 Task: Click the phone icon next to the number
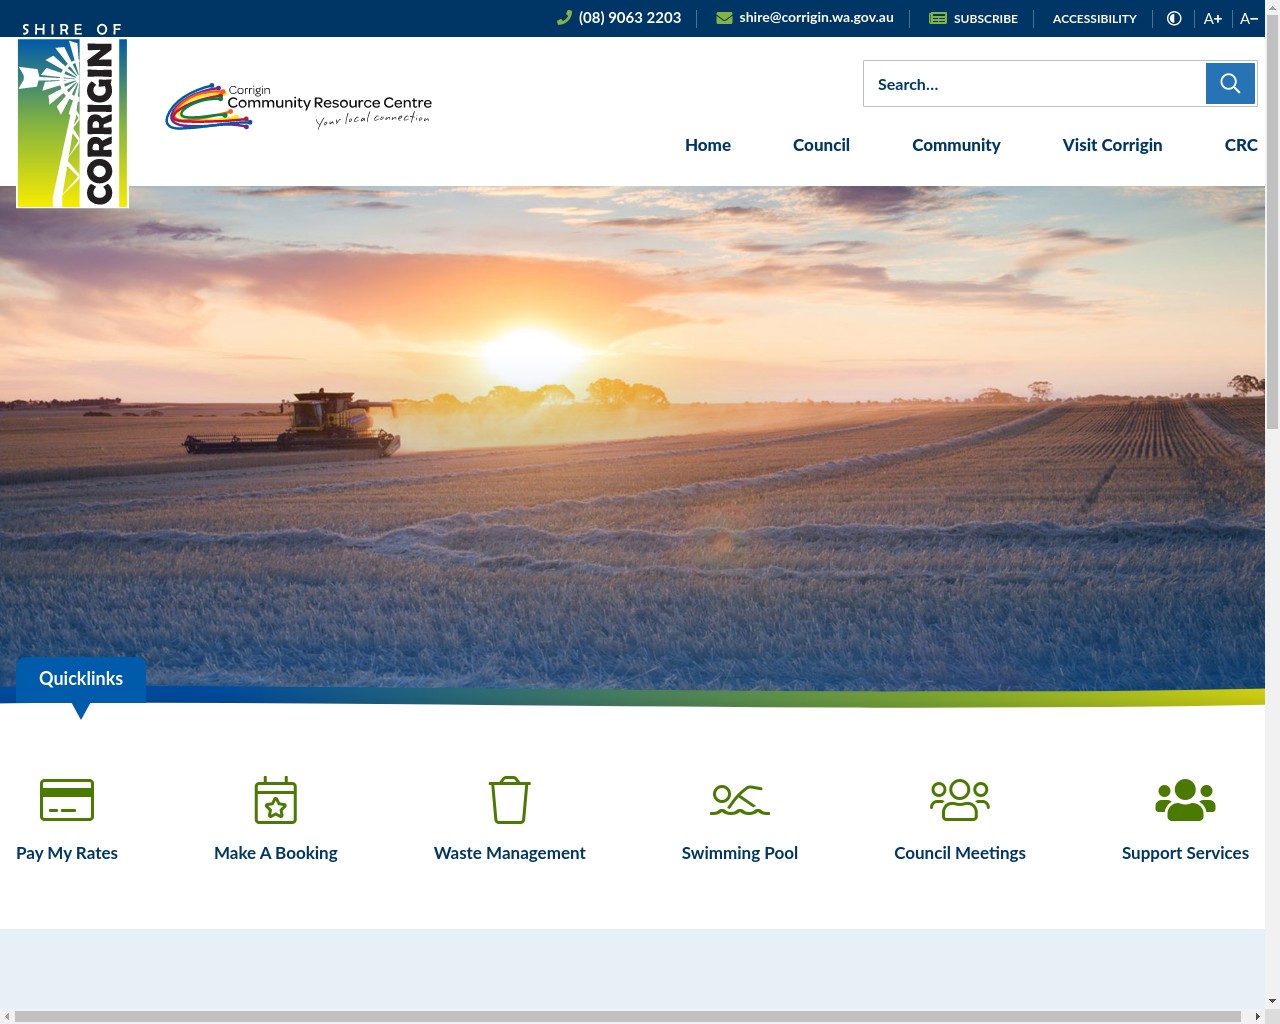[x=564, y=17]
